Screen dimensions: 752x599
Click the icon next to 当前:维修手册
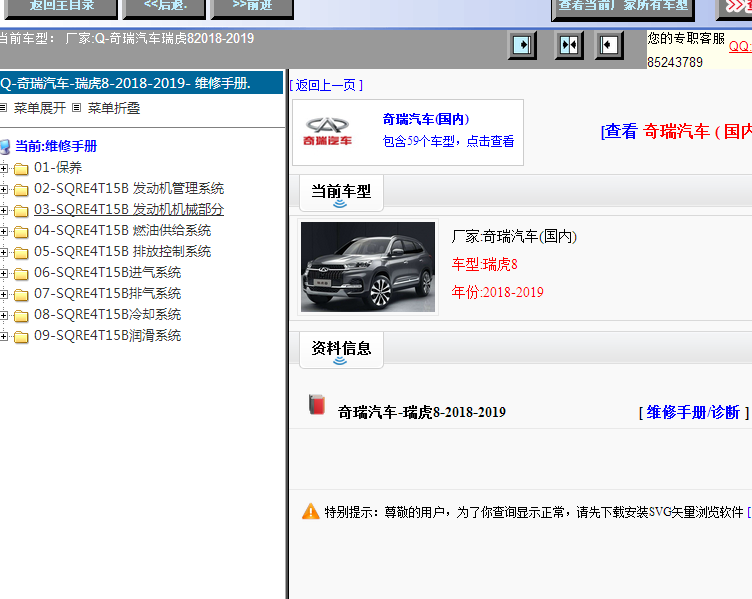(5, 147)
